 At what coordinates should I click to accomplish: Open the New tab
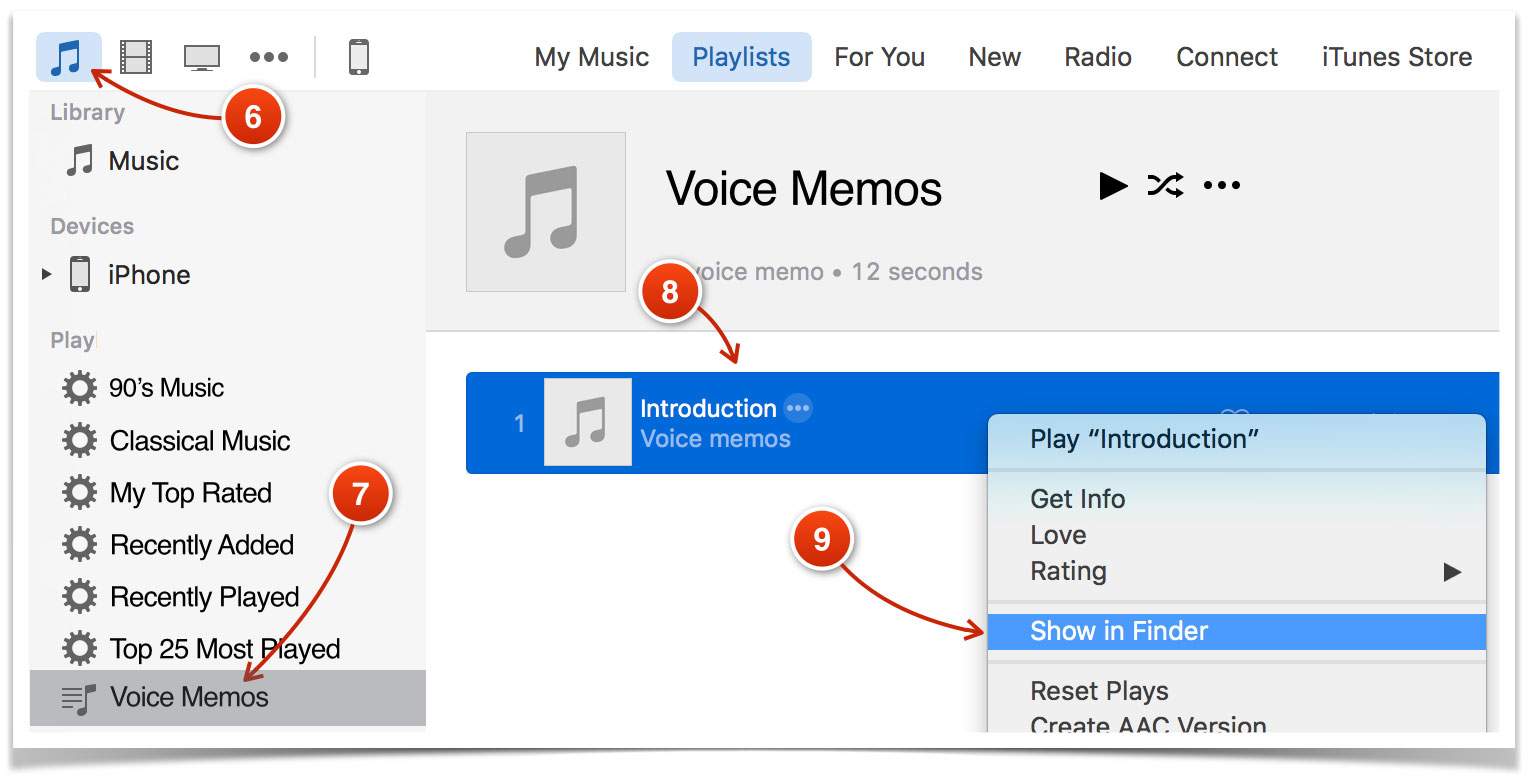(x=994, y=57)
